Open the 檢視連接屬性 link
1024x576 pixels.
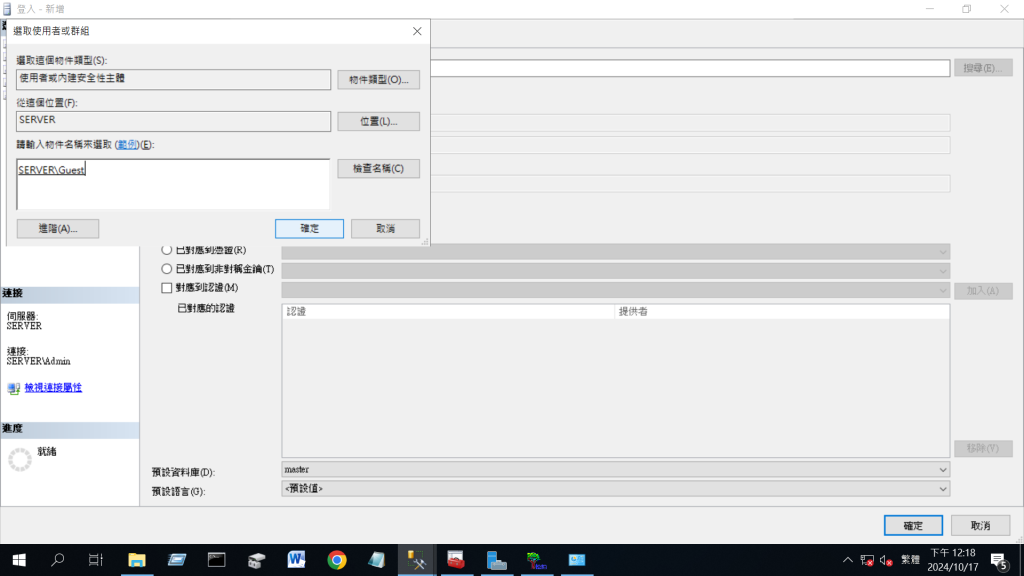pyautogui.click(x=53, y=387)
